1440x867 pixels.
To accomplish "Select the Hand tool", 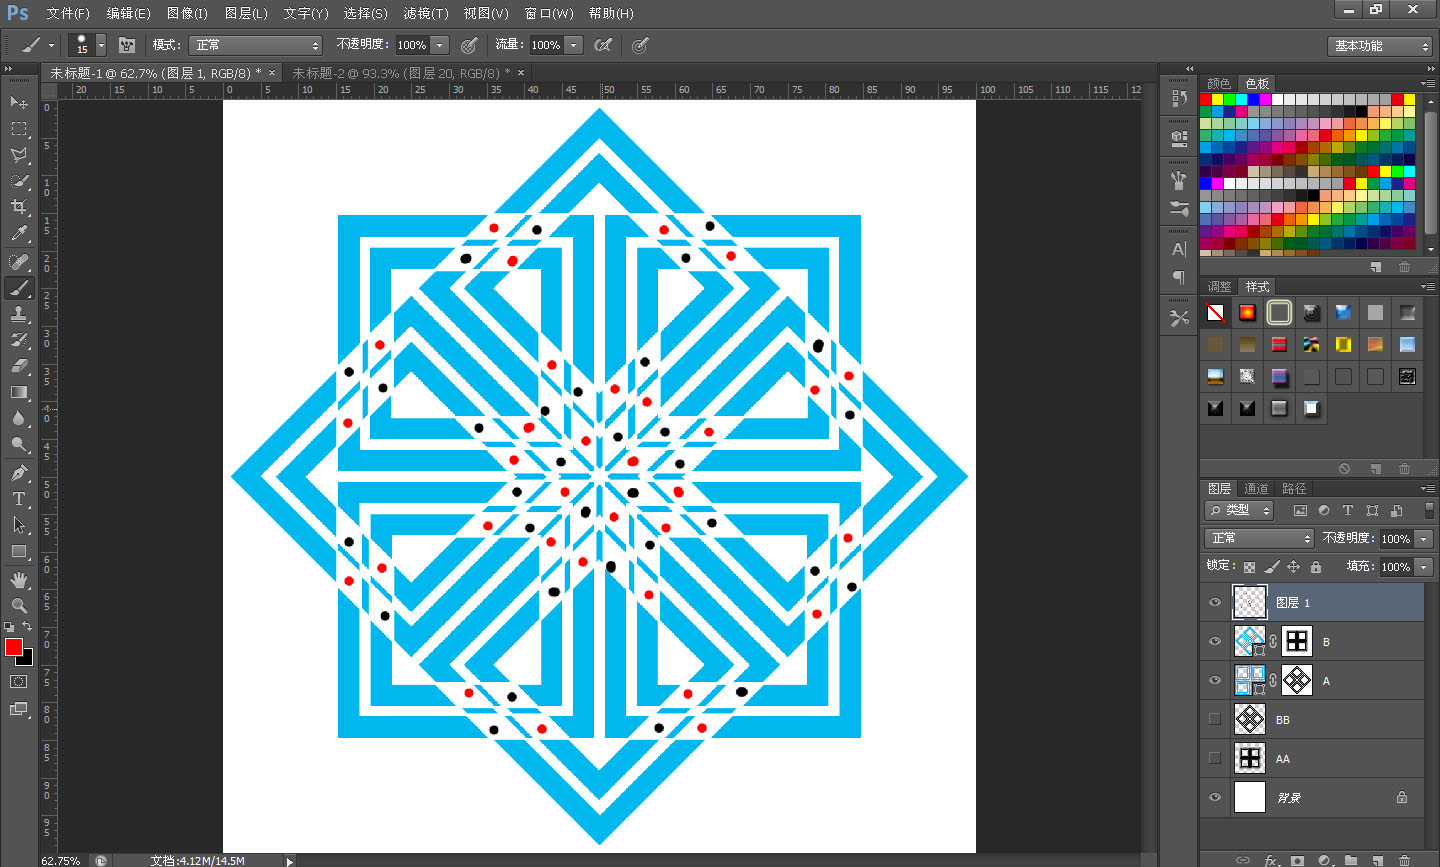I will (x=19, y=580).
